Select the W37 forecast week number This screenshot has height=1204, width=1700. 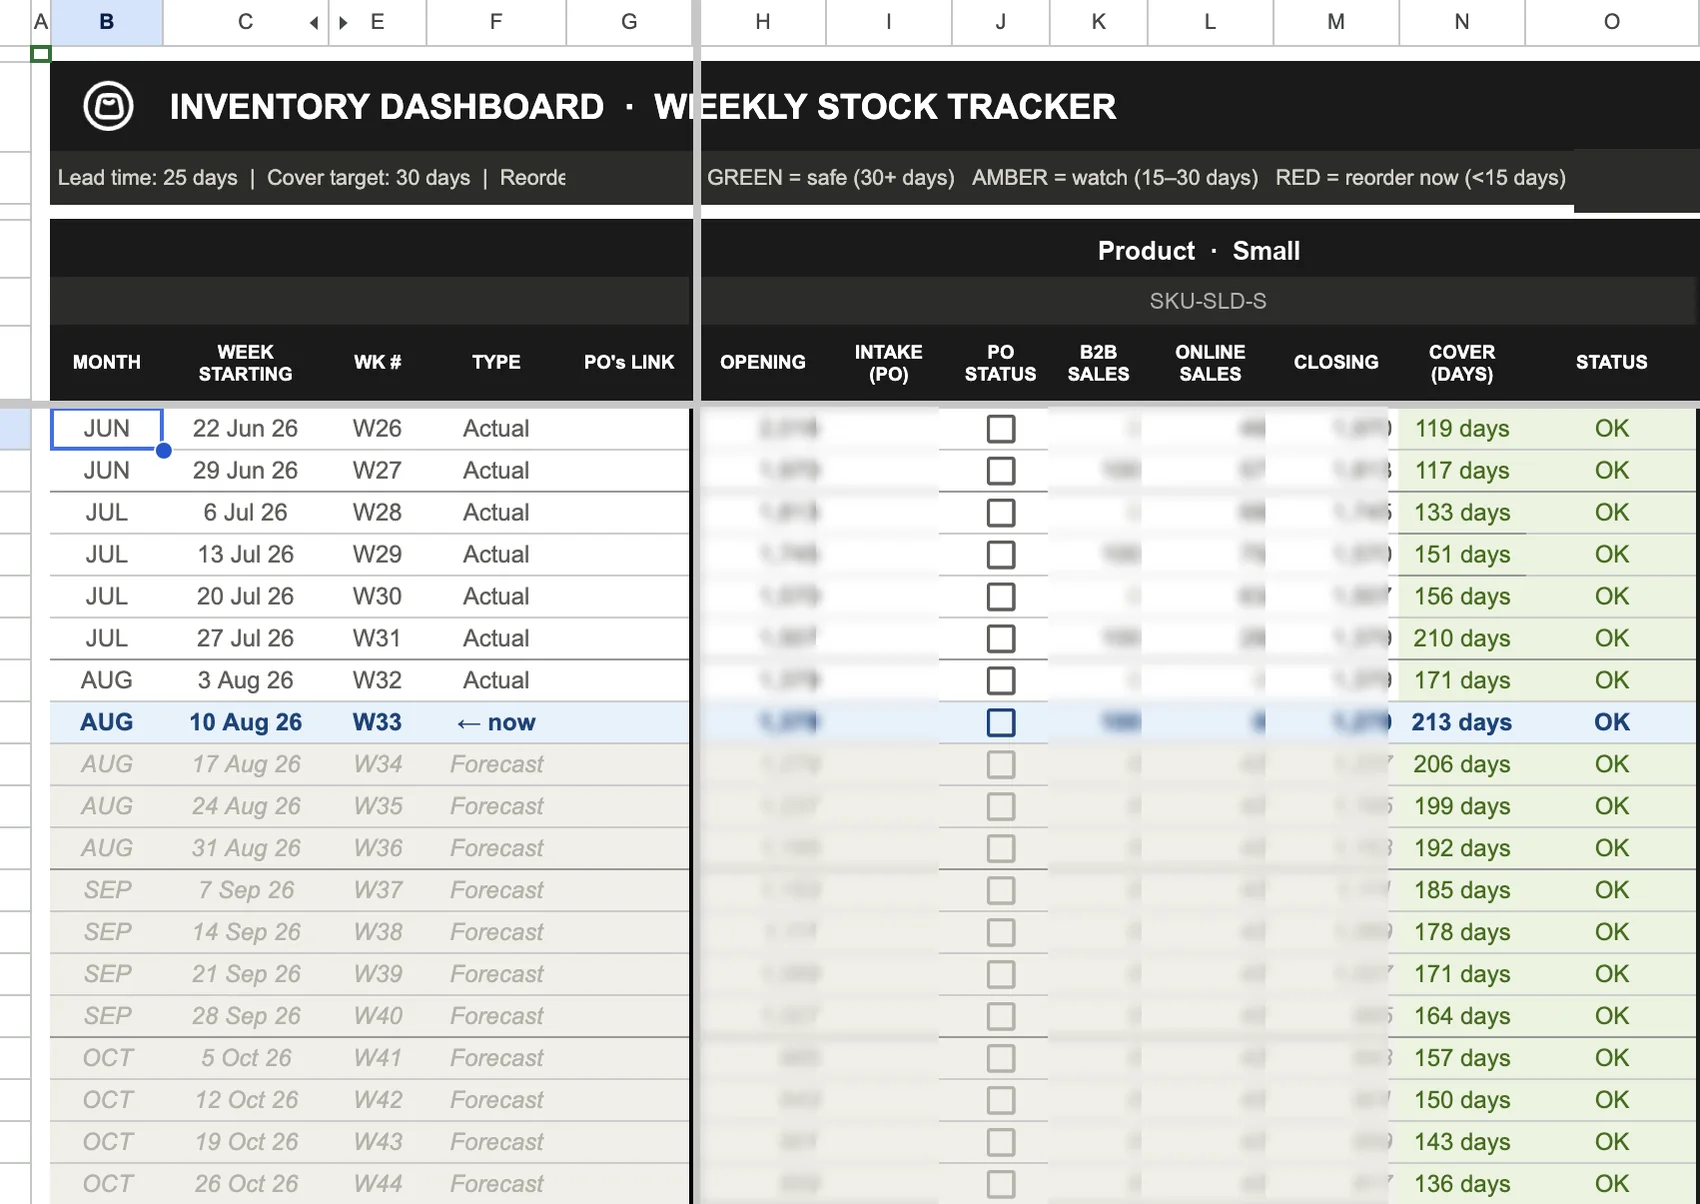pos(377,891)
